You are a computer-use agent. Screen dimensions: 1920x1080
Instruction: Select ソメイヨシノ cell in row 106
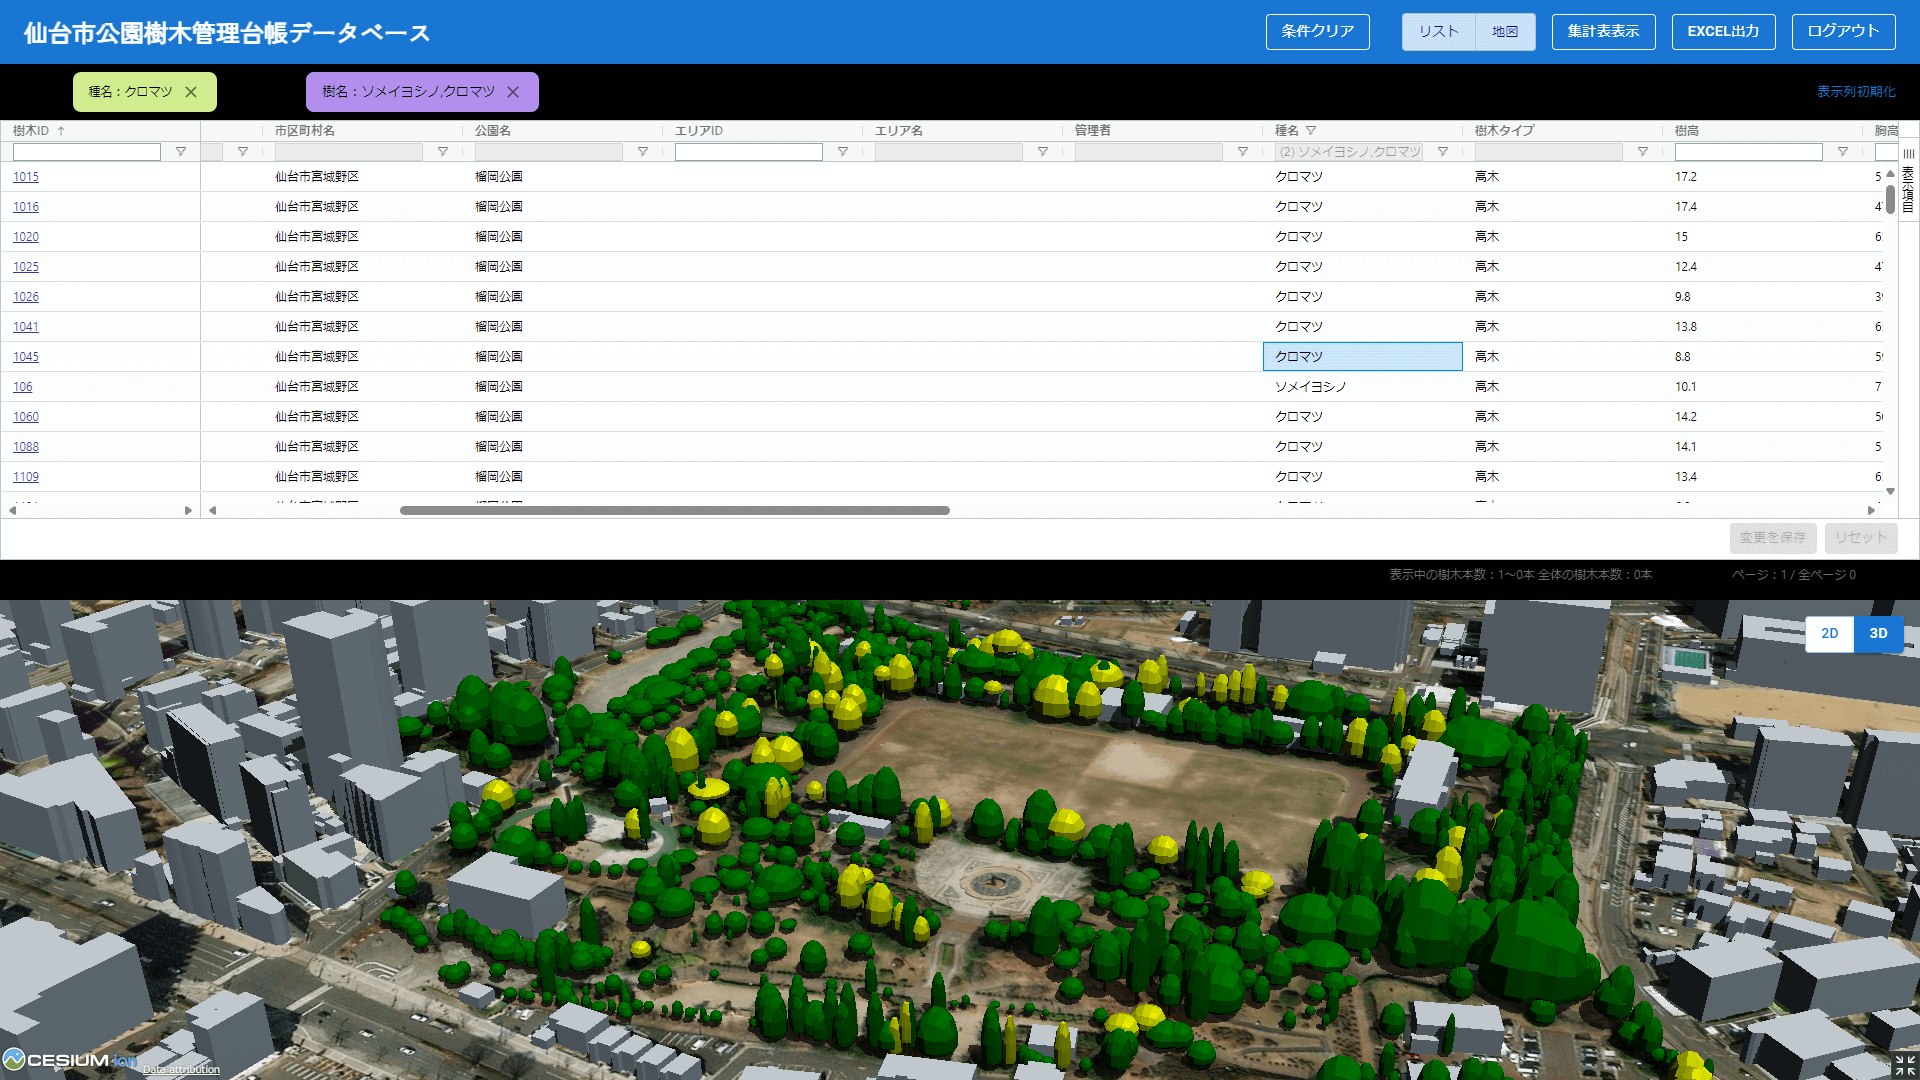1363,387
